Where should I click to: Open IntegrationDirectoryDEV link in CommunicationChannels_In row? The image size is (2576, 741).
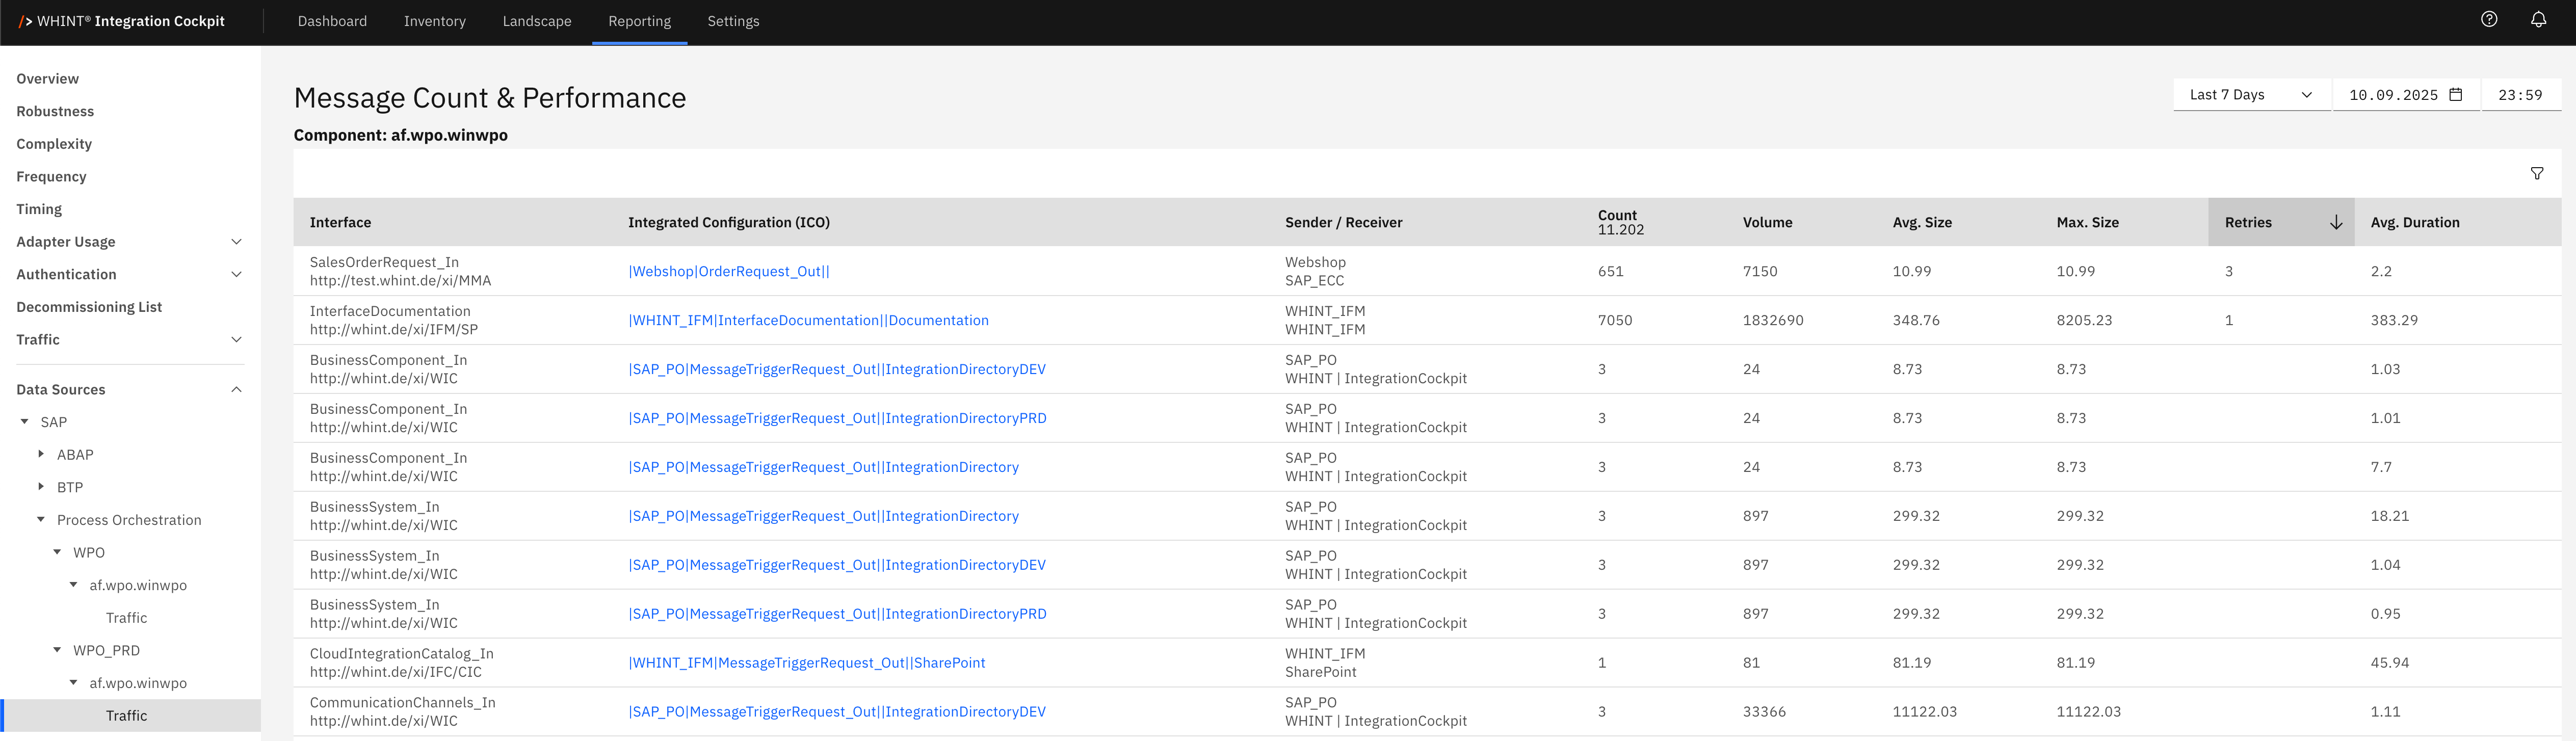(837, 712)
